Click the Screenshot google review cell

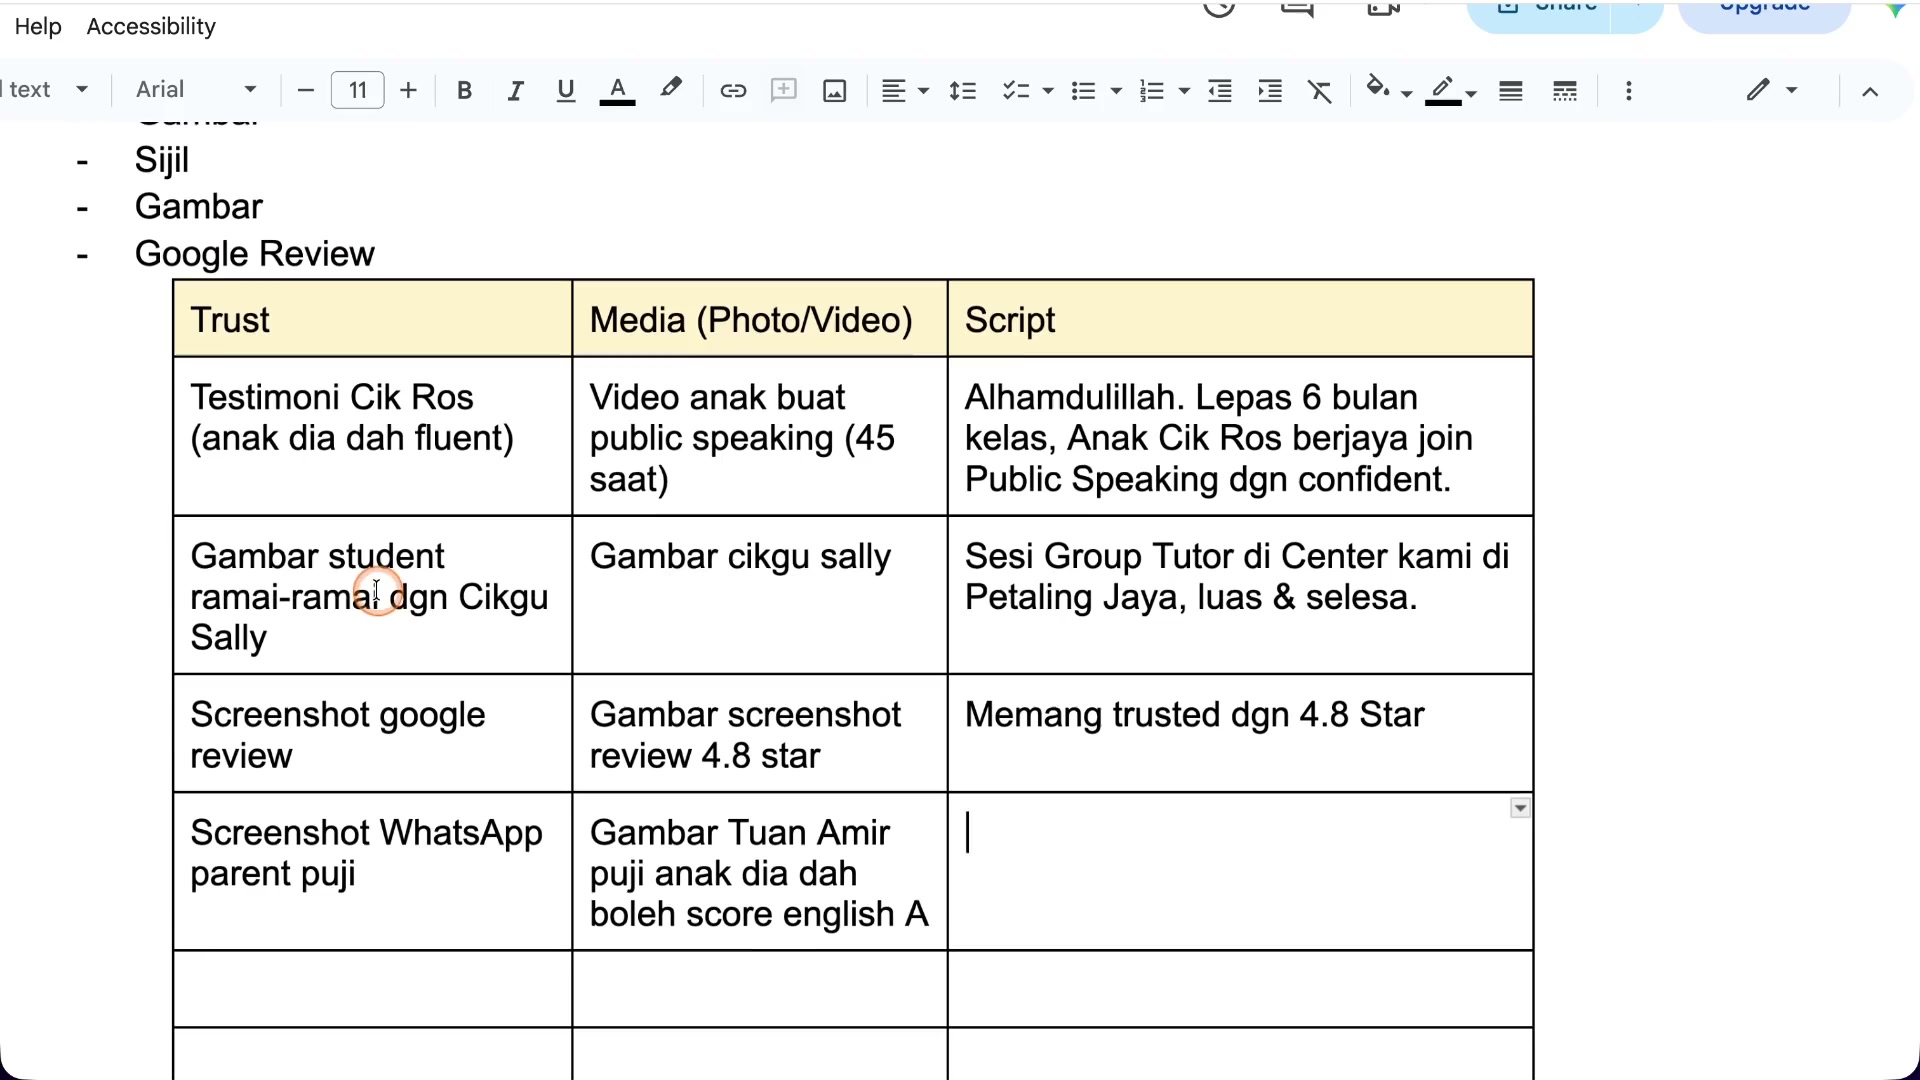click(x=372, y=734)
